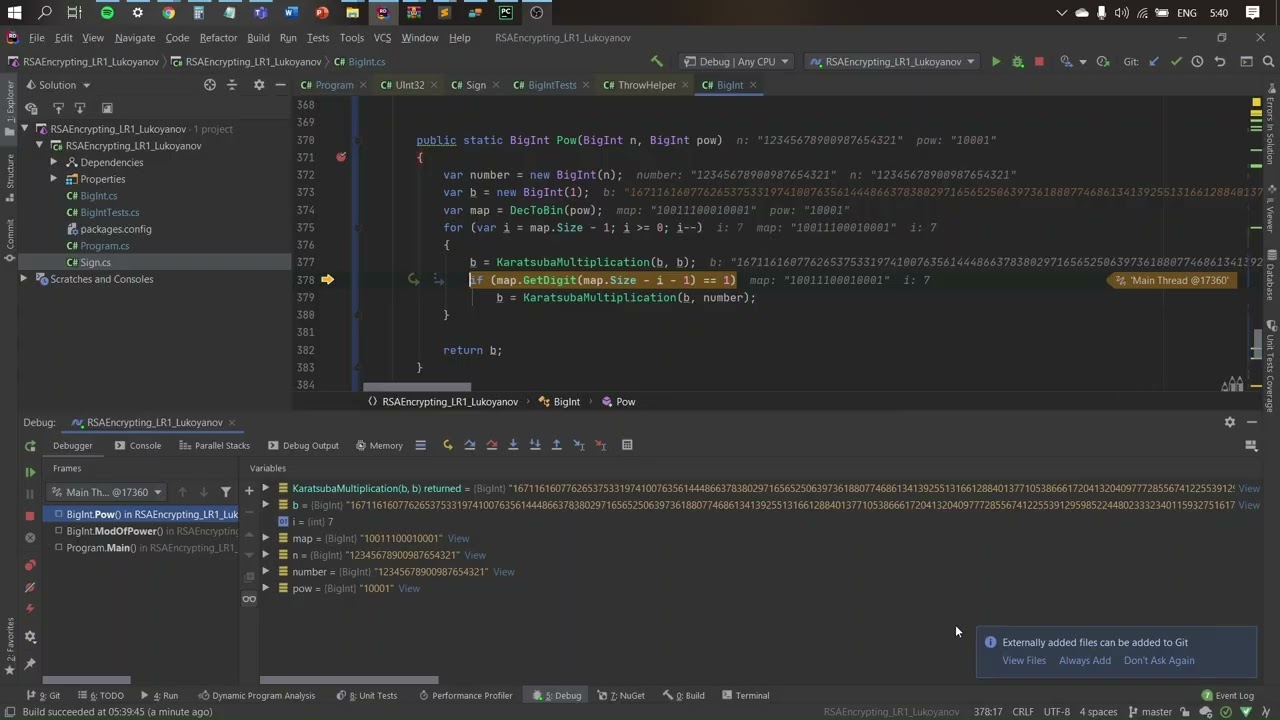Expand Properties node in Solution tree
1280x720 pixels.
click(53, 179)
